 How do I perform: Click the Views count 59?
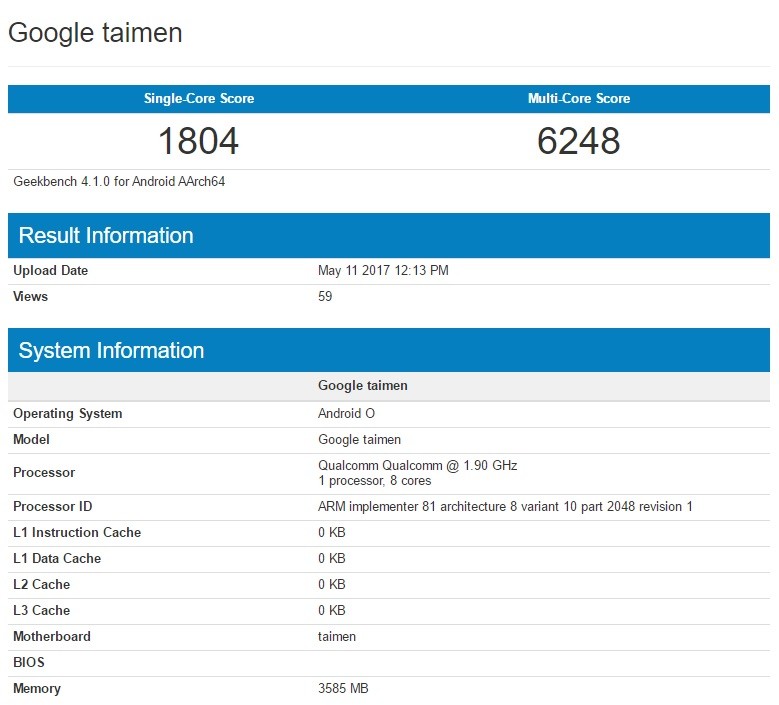tap(325, 297)
